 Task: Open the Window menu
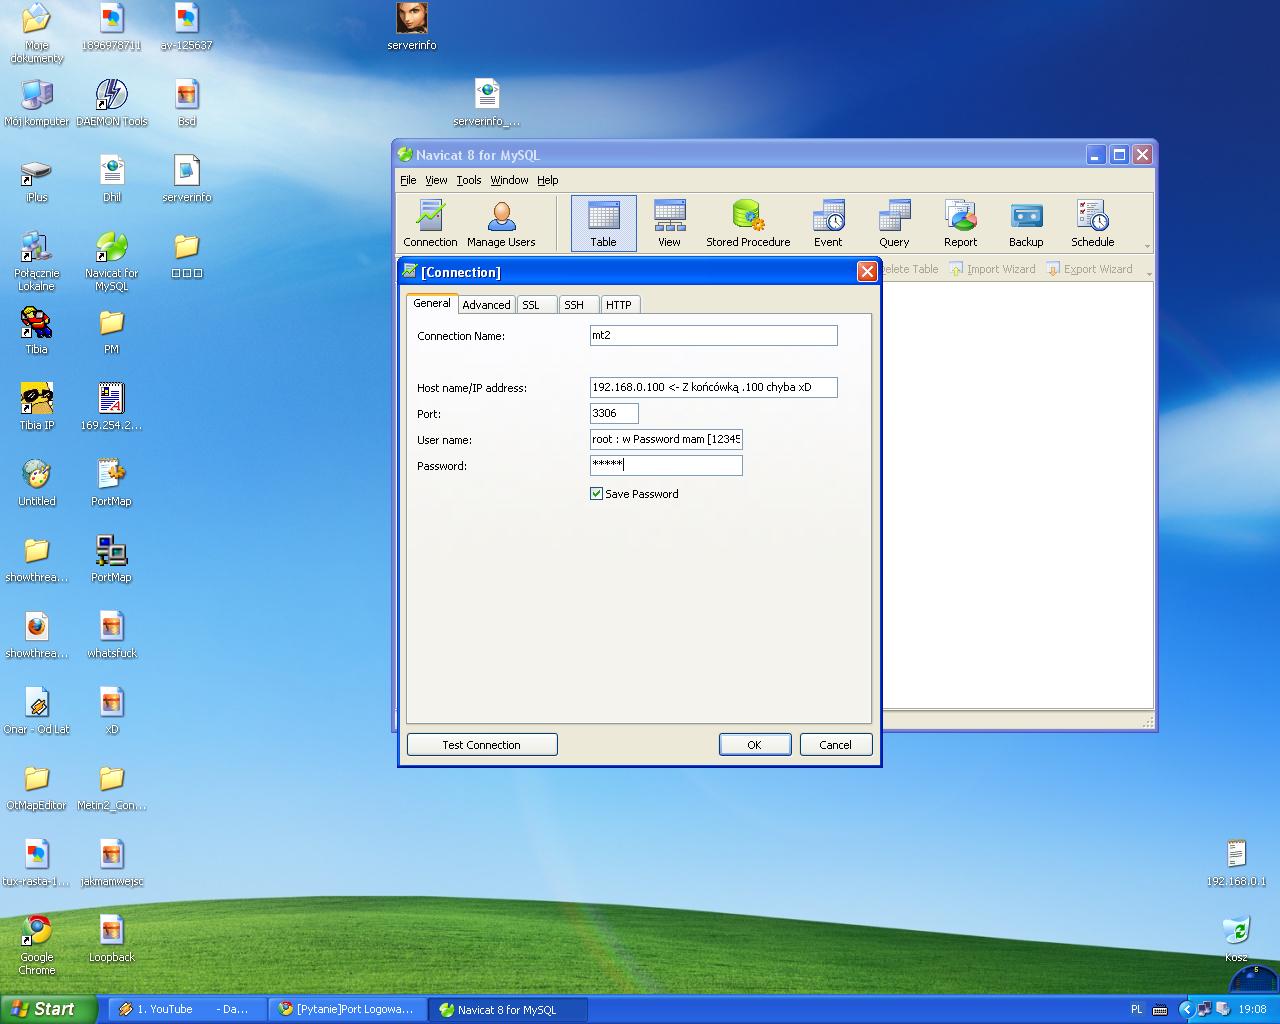click(x=509, y=180)
